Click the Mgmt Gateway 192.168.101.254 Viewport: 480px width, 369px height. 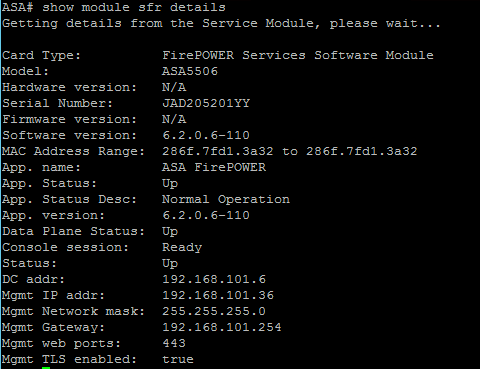click(222, 327)
